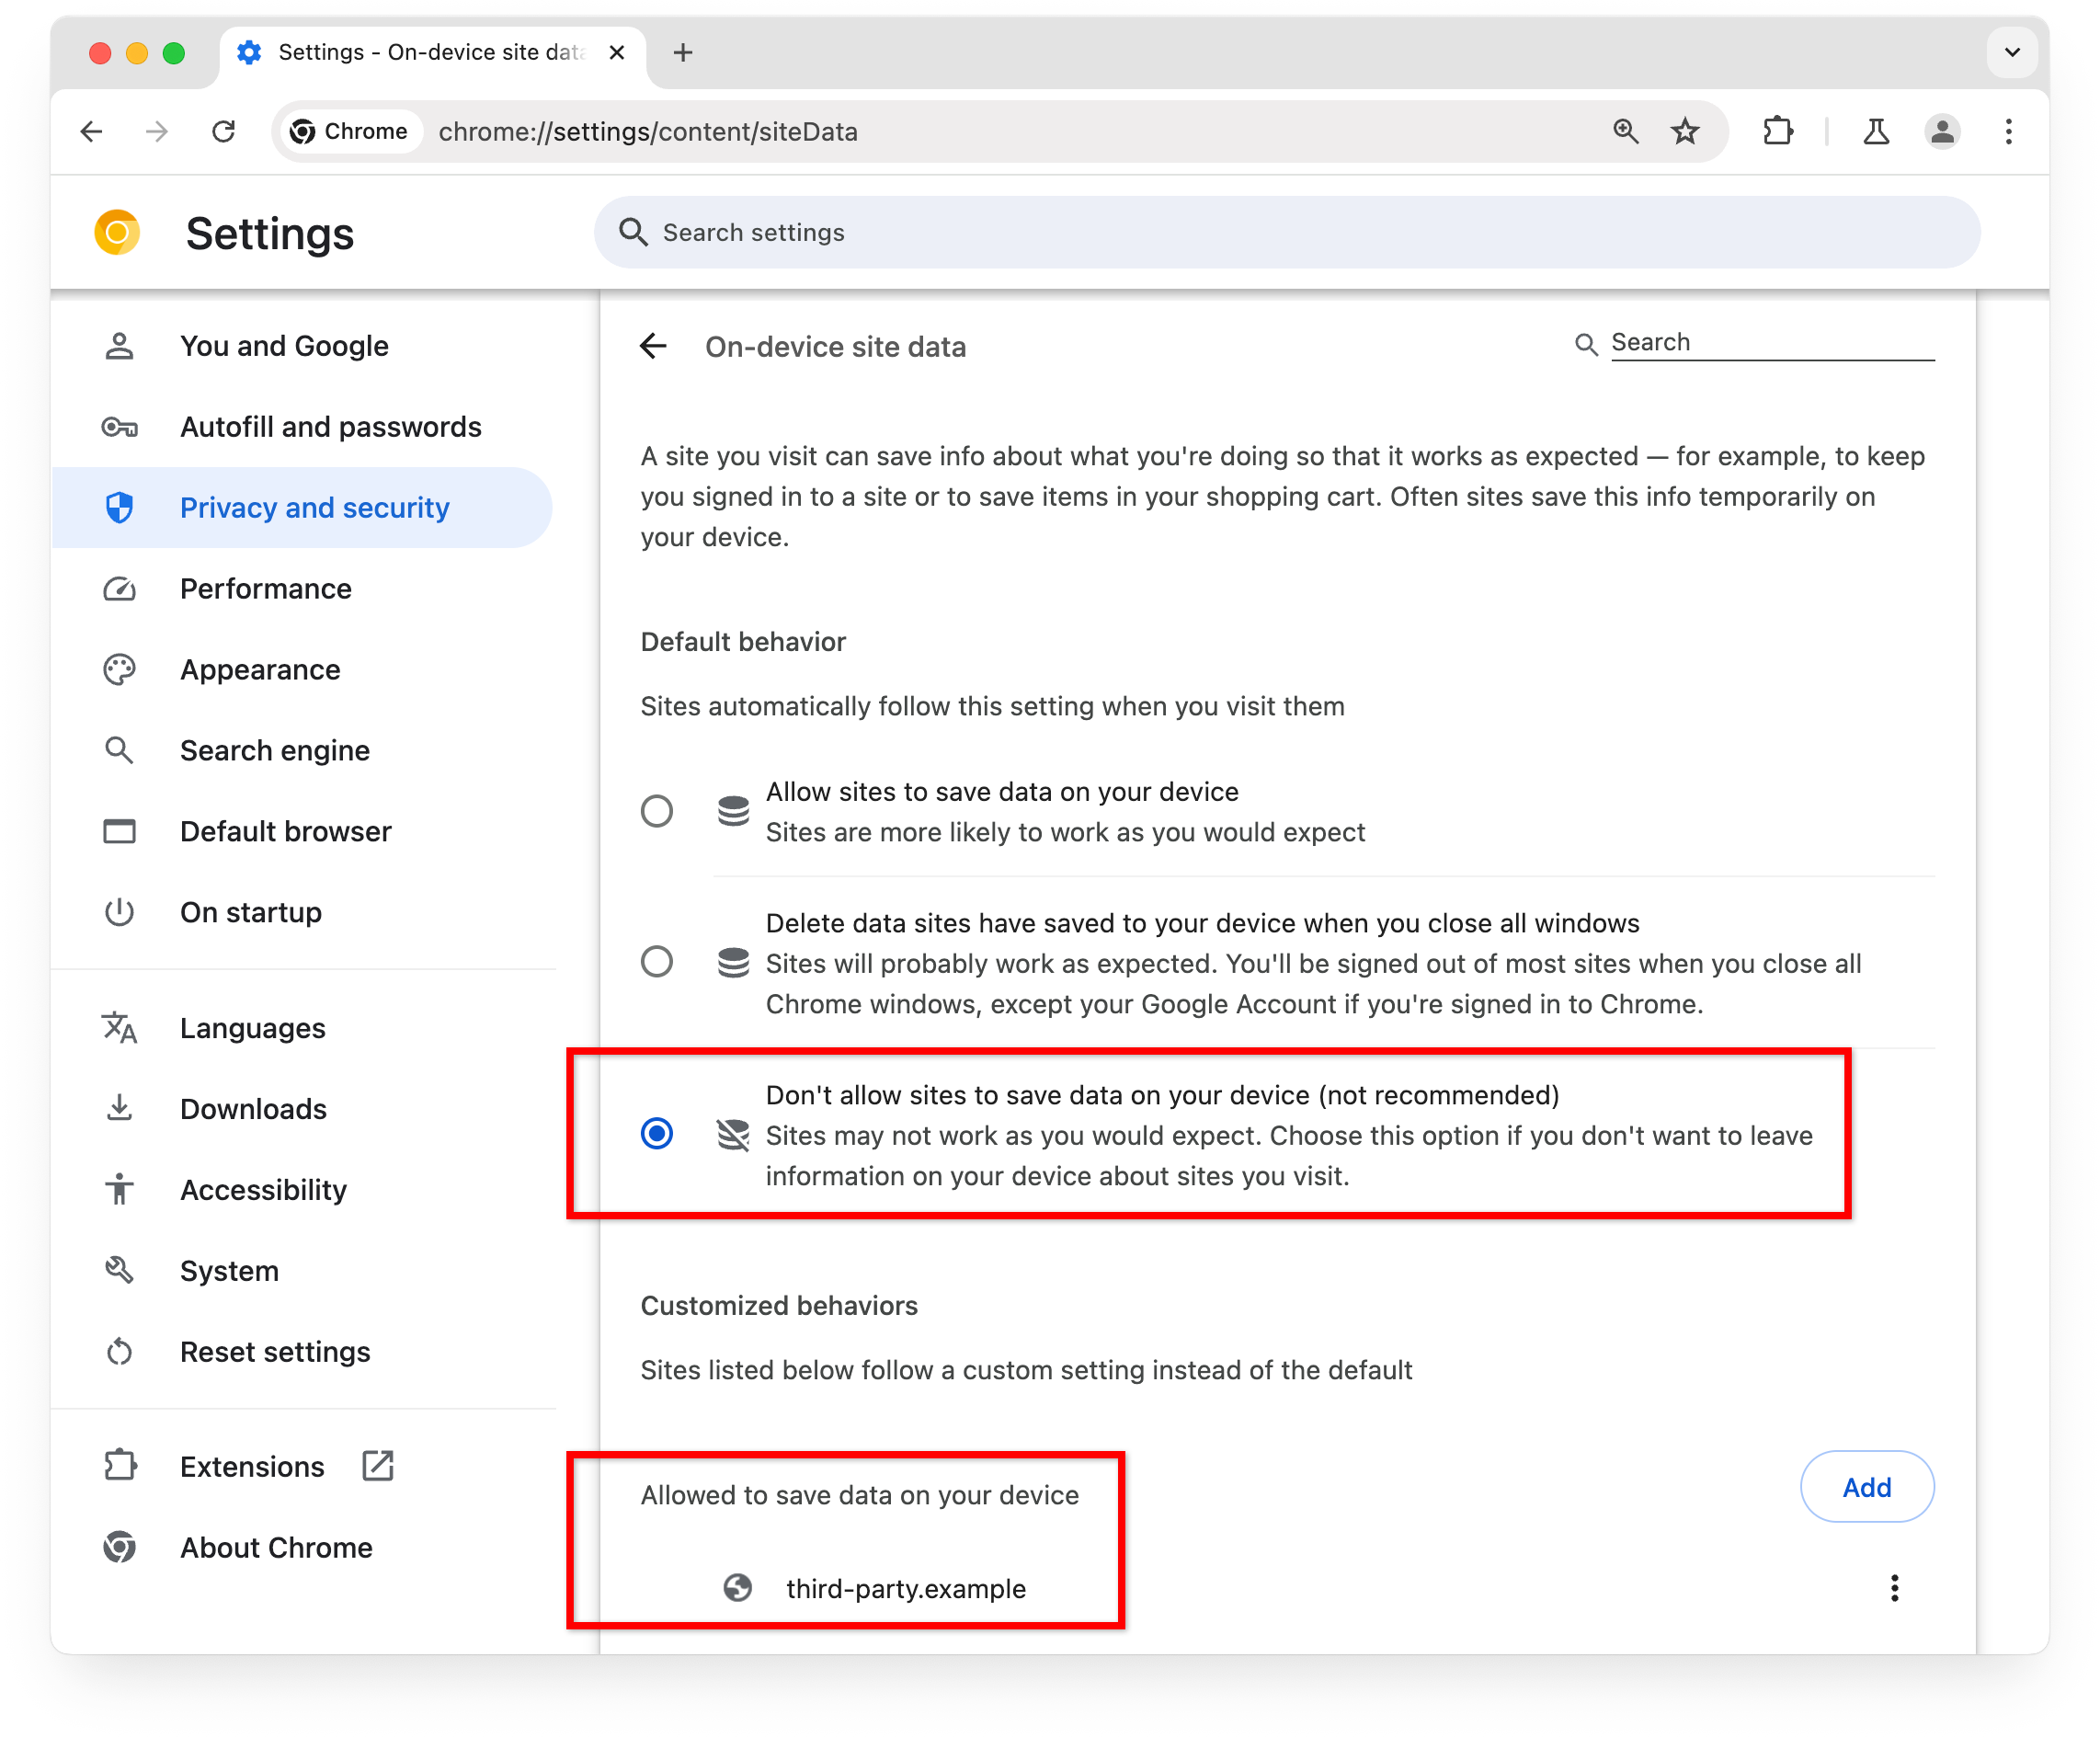
Task: Select Allow sites to save data option
Action: (x=657, y=809)
